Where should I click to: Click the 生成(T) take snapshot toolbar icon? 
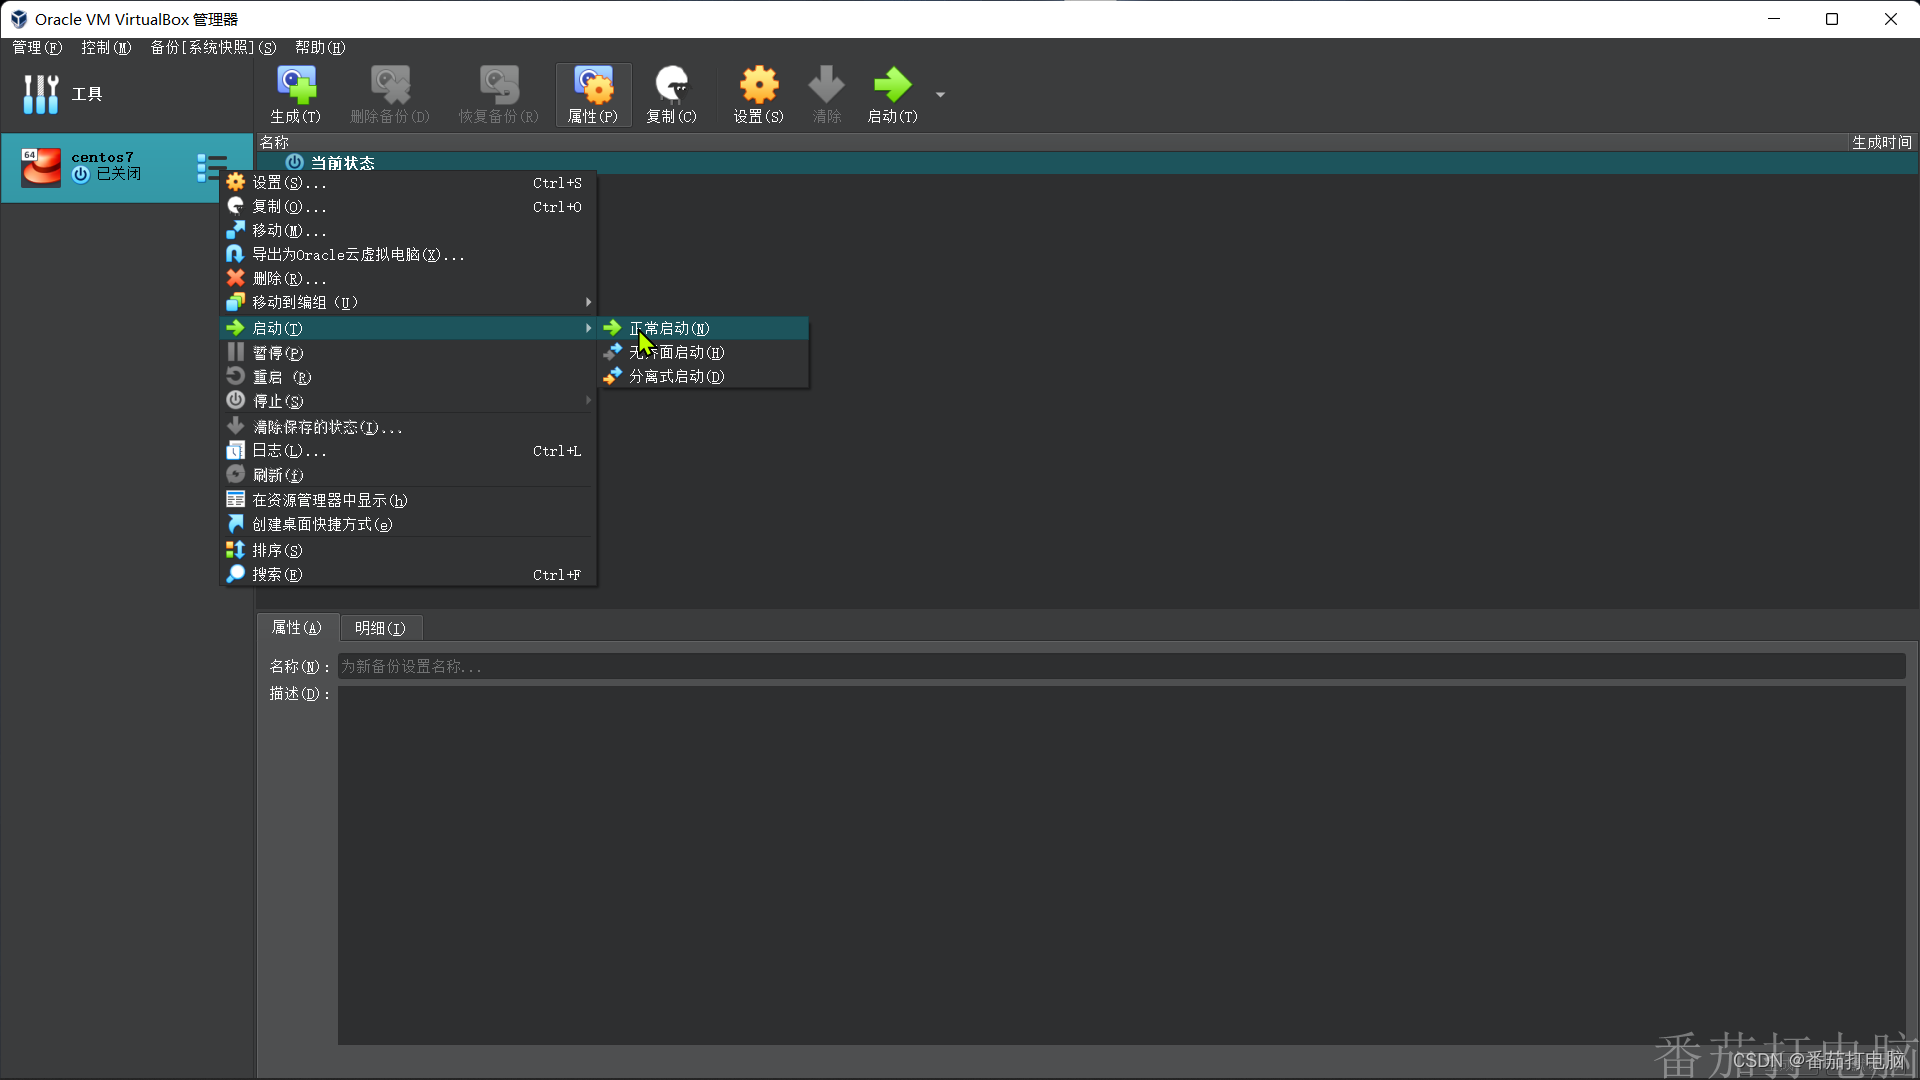tap(296, 95)
